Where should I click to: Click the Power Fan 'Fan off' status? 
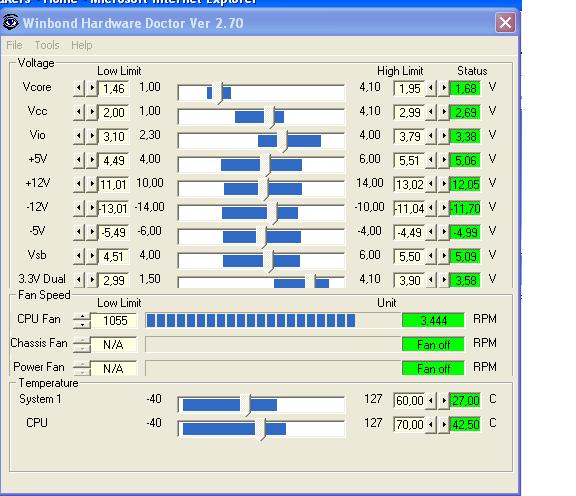(x=433, y=368)
